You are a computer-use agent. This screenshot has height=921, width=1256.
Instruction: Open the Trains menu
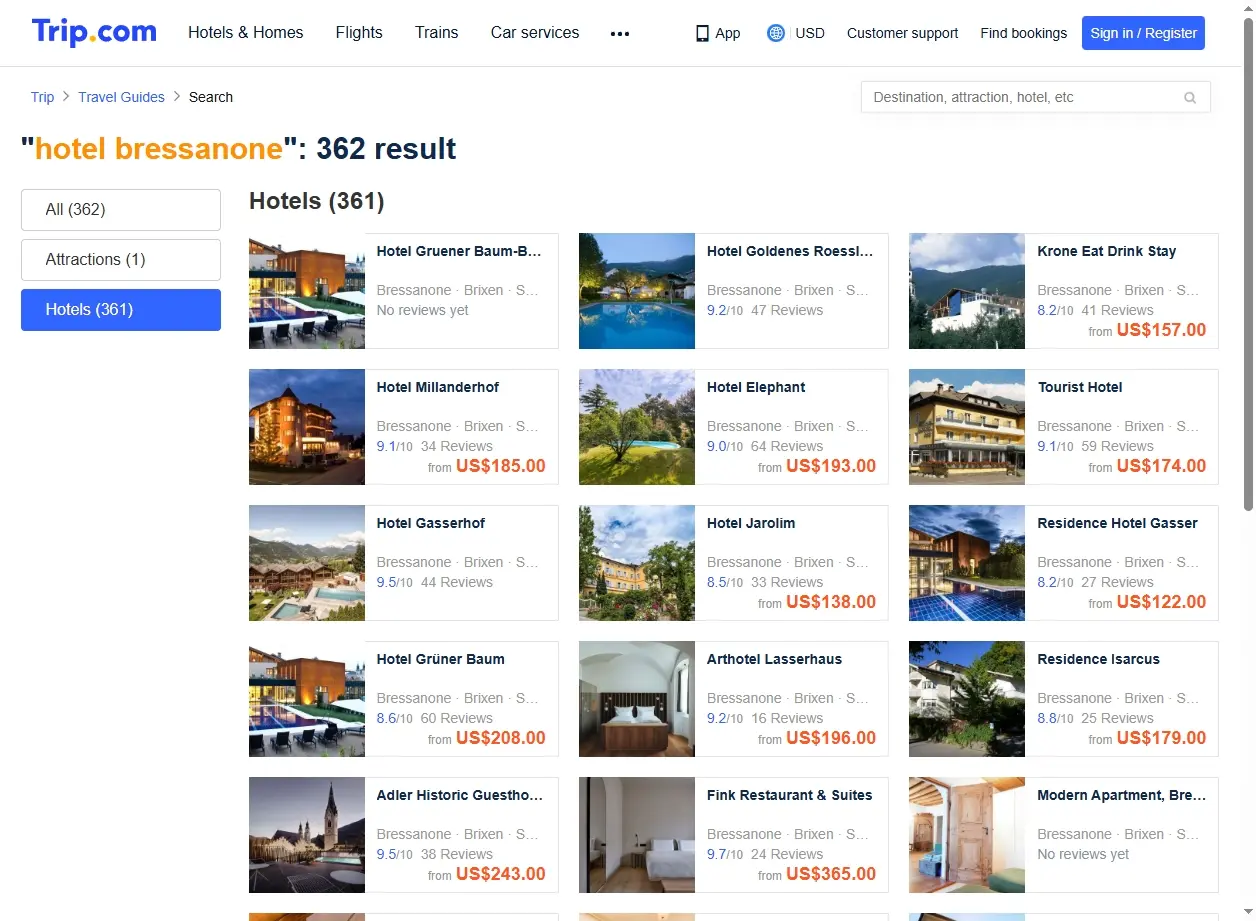pyautogui.click(x=437, y=32)
